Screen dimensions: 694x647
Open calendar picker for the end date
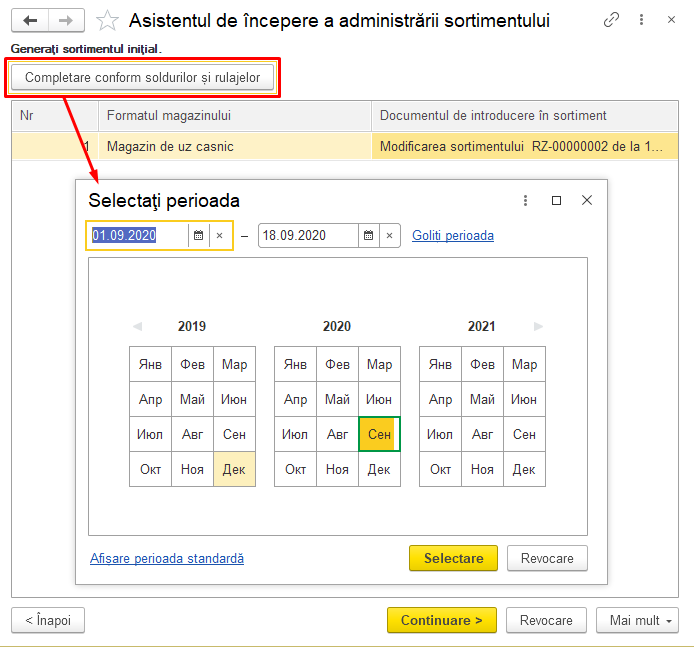[368, 236]
